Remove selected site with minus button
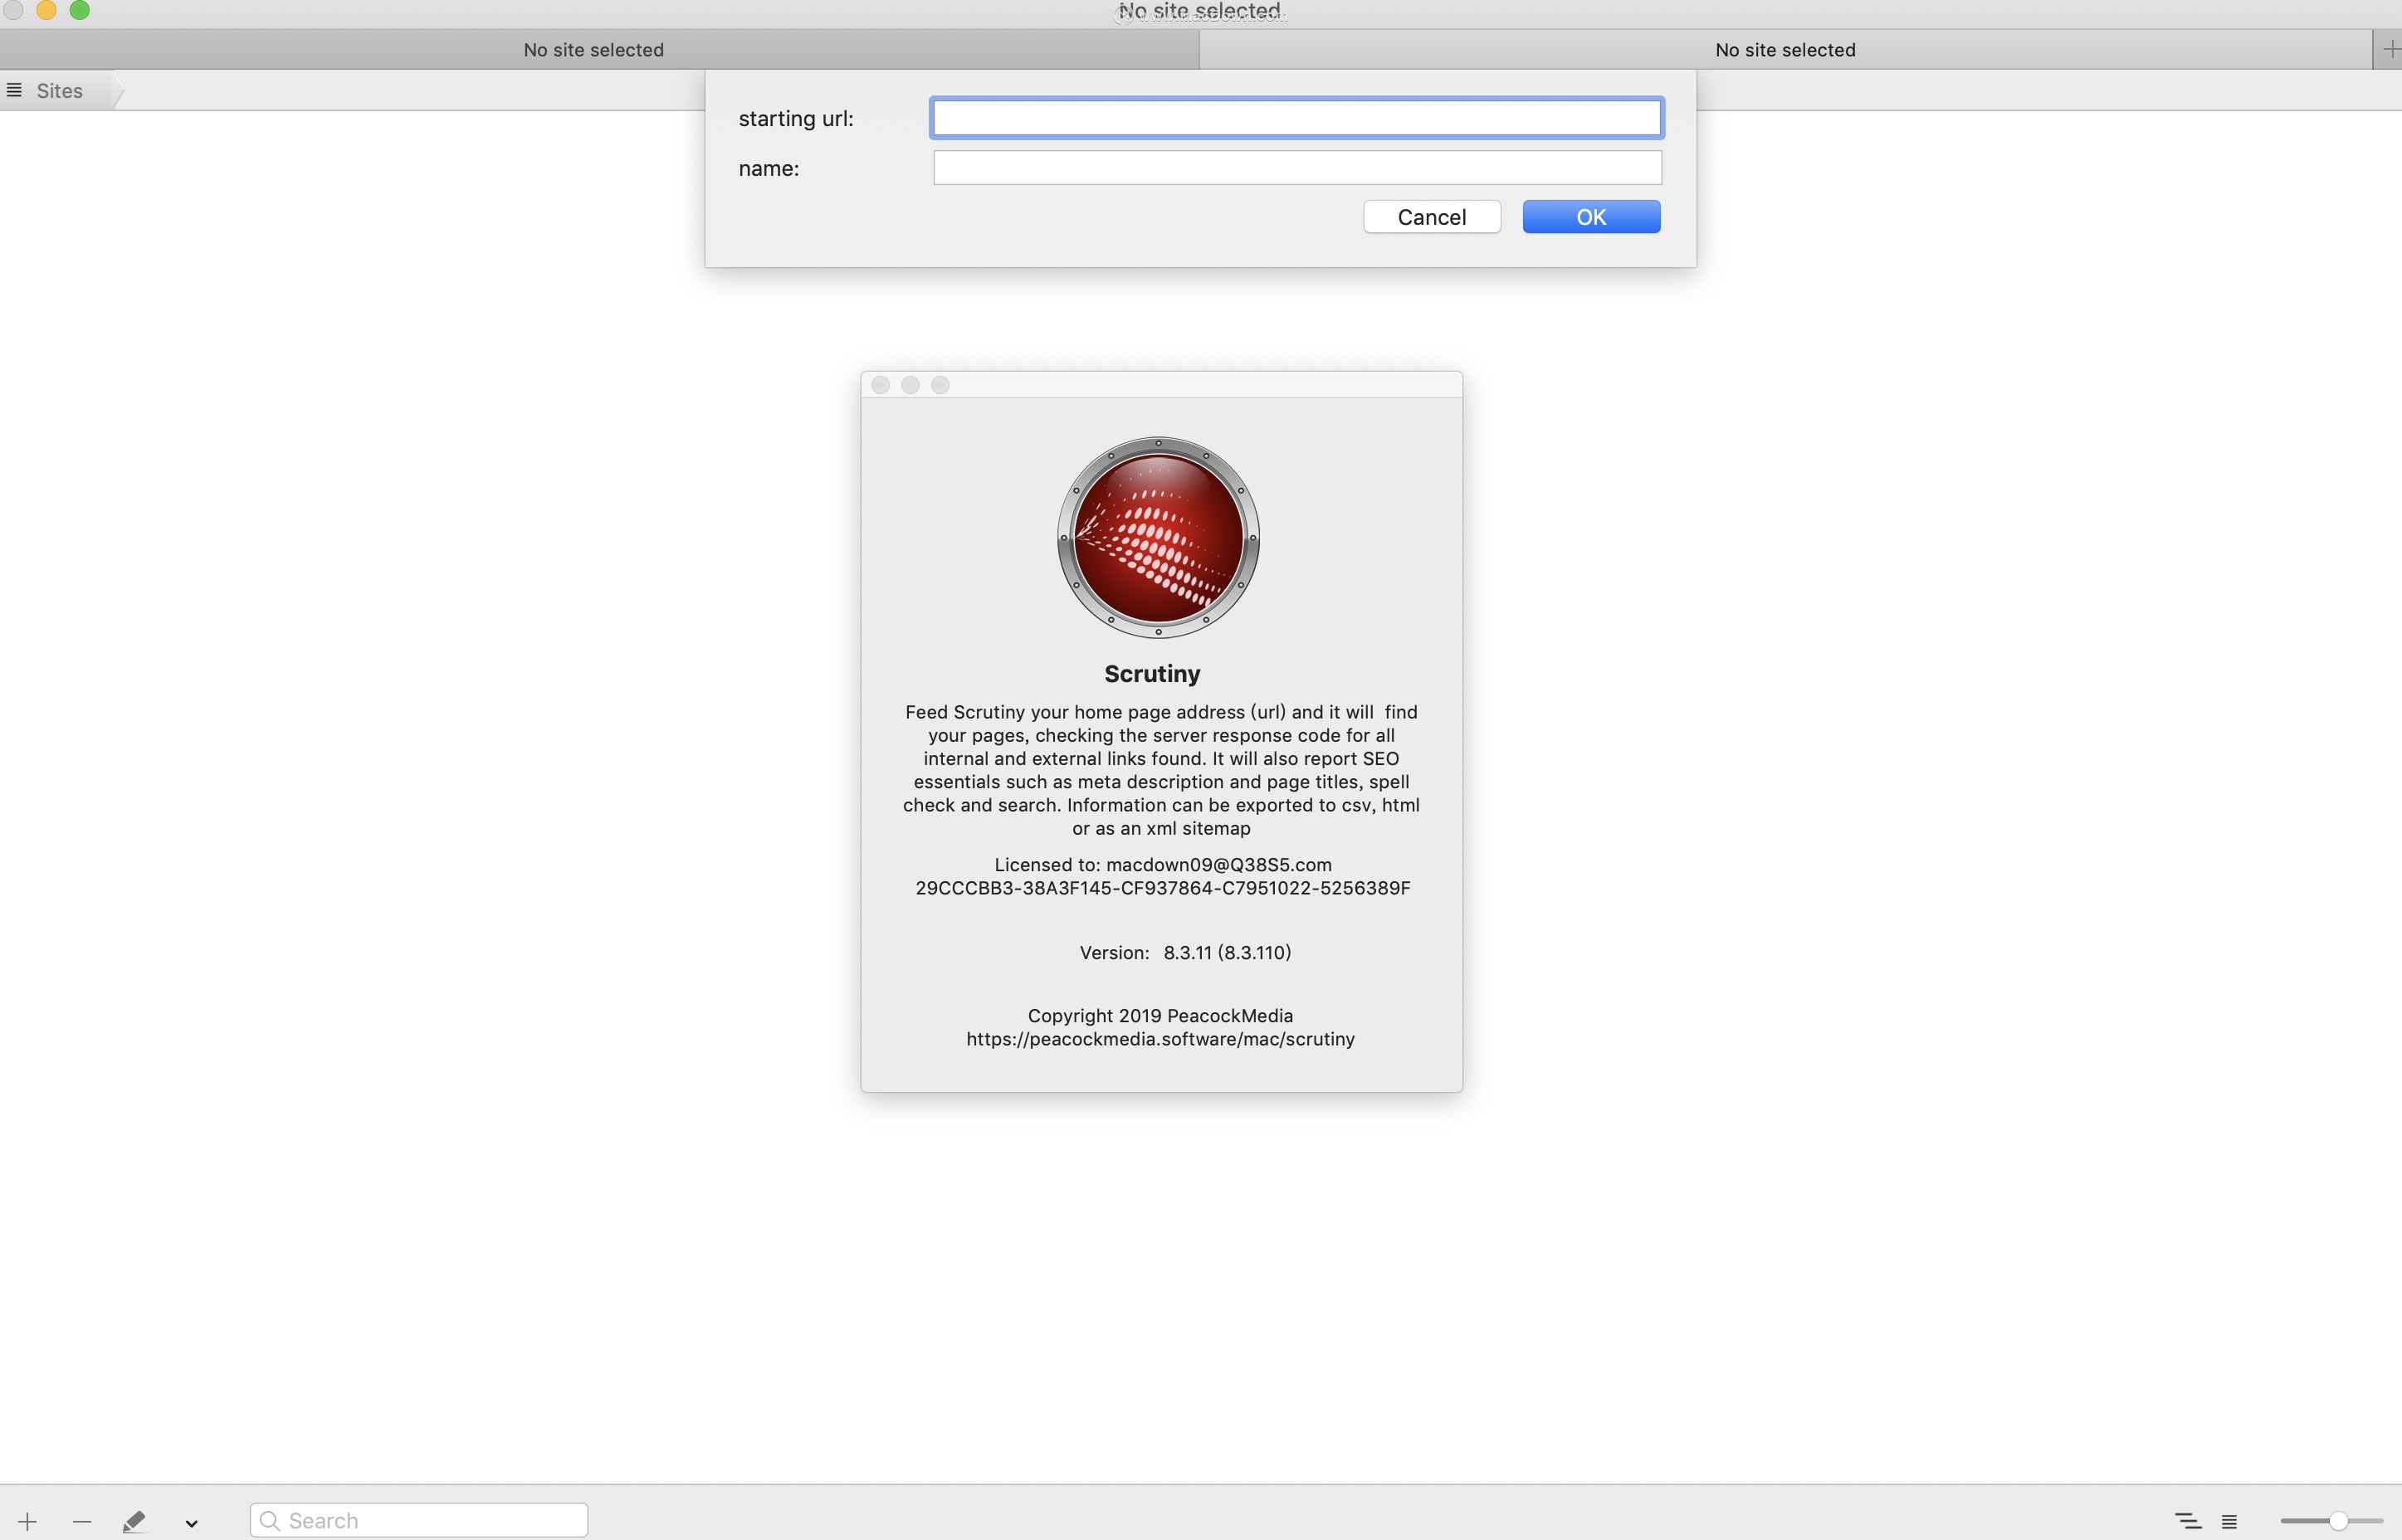The image size is (2402, 1540). [82, 1521]
